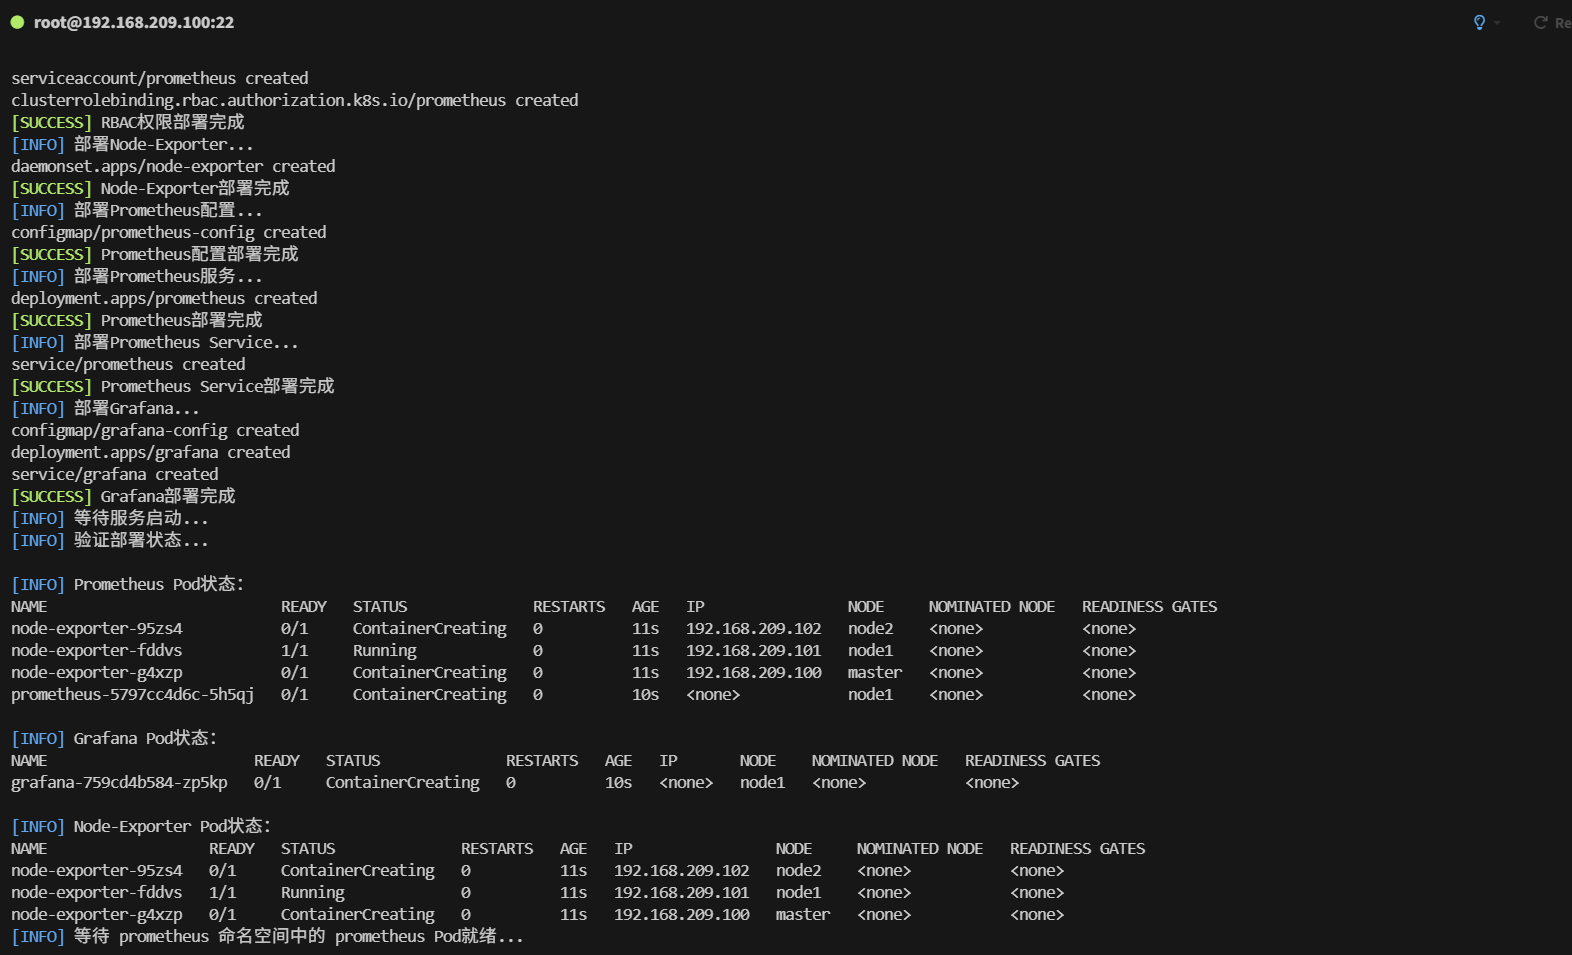
Task: Select 'daemonset.apps/node-exporter created' output line
Action: (x=173, y=166)
